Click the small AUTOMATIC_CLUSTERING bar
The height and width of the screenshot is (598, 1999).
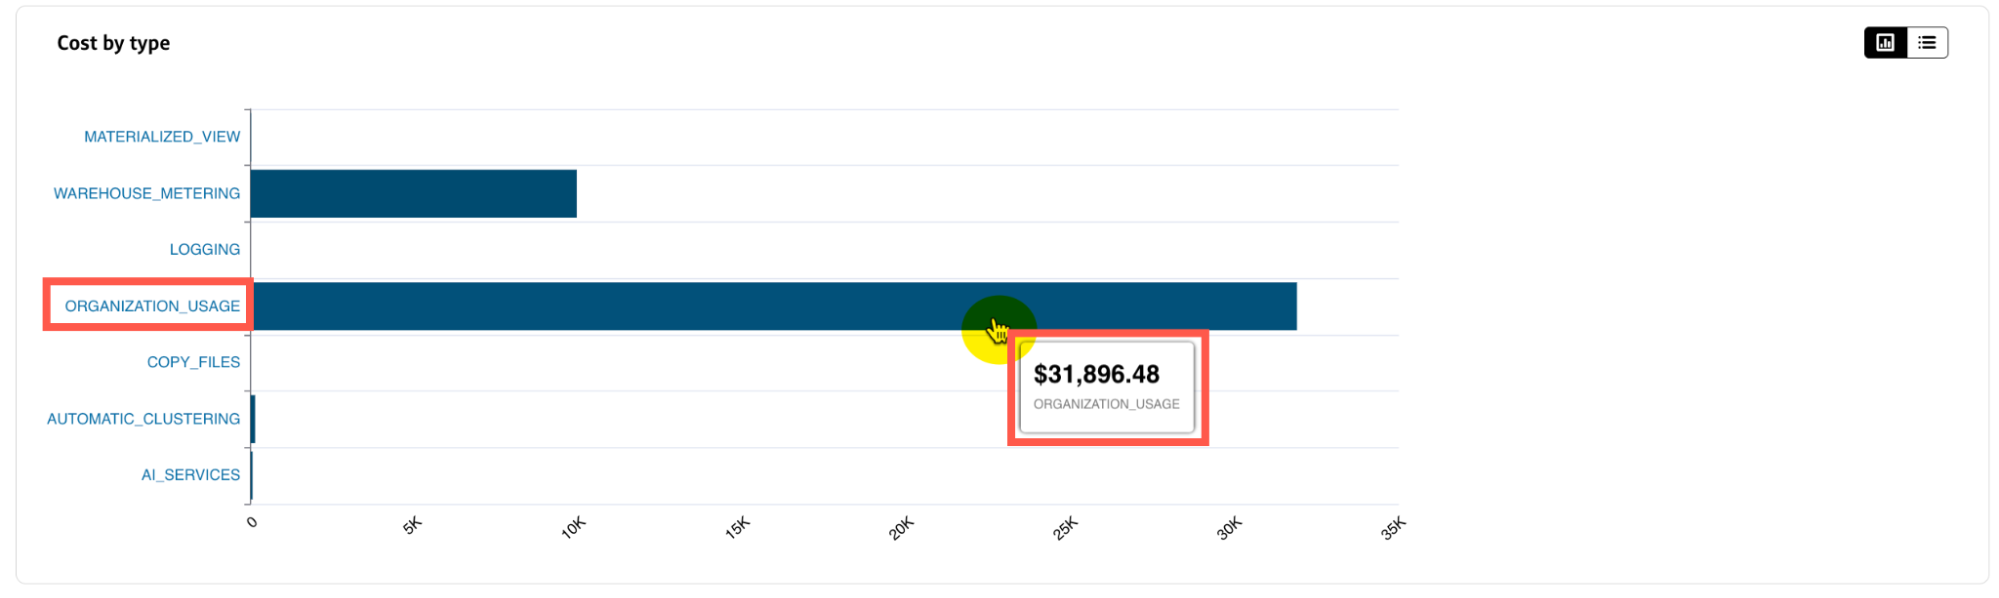[253, 419]
